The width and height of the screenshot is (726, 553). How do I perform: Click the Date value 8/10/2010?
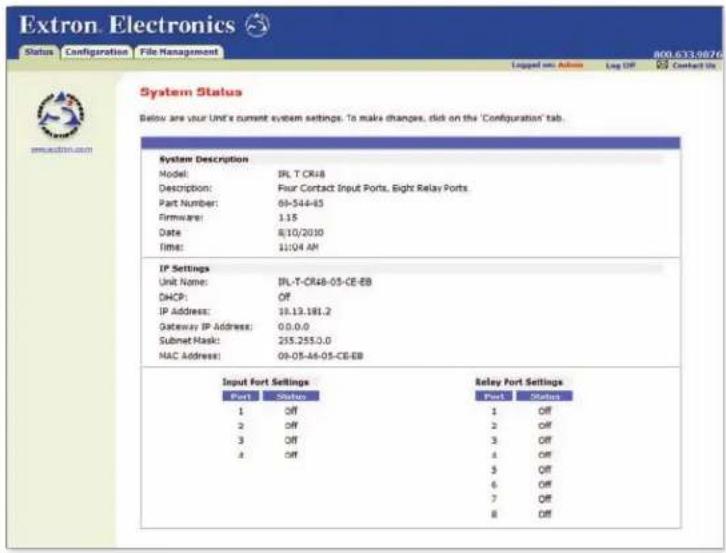pos(300,233)
